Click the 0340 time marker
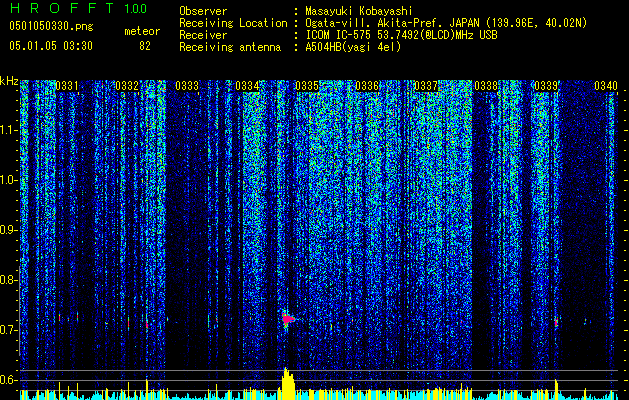 pyautogui.click(x=606, y=85)
